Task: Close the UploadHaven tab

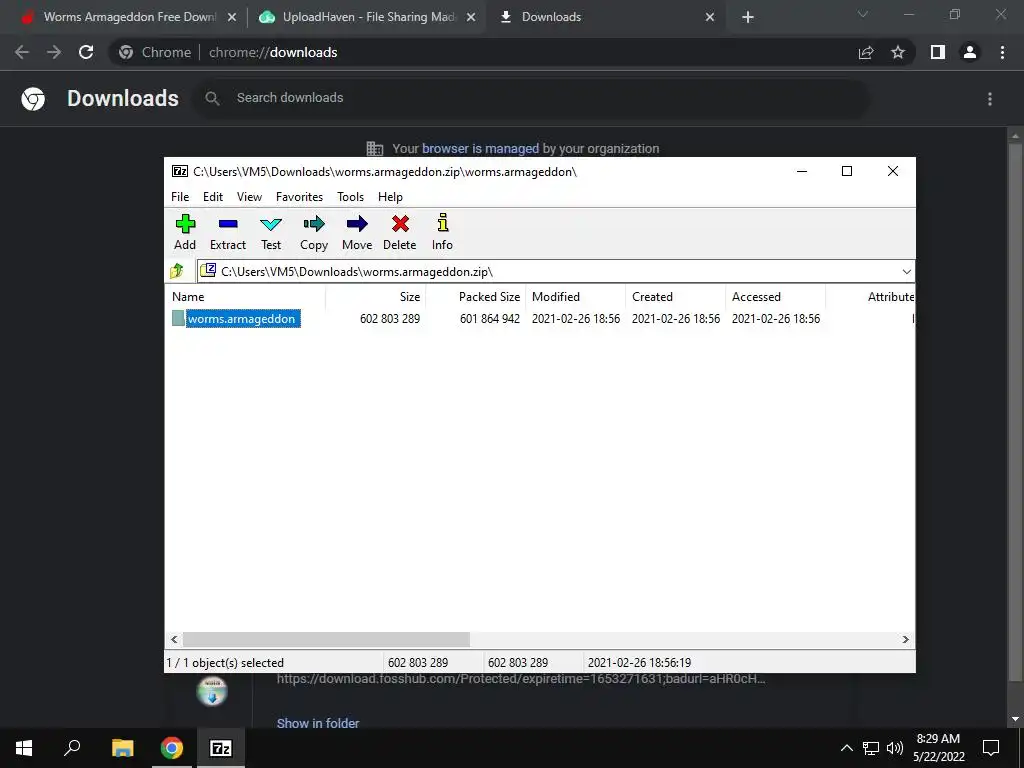Action: coord(472,17)
